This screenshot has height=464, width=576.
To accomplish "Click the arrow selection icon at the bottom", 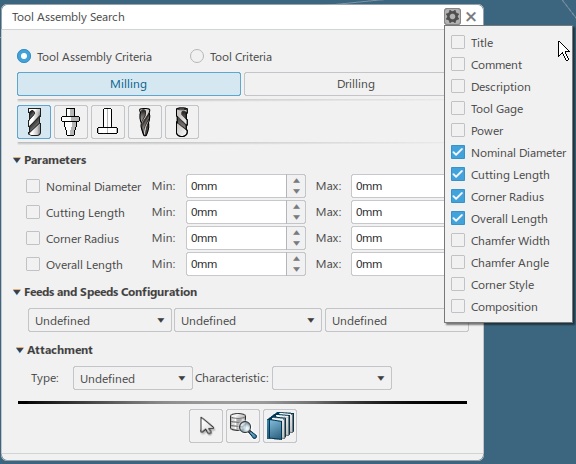I will tap(206, 426).
